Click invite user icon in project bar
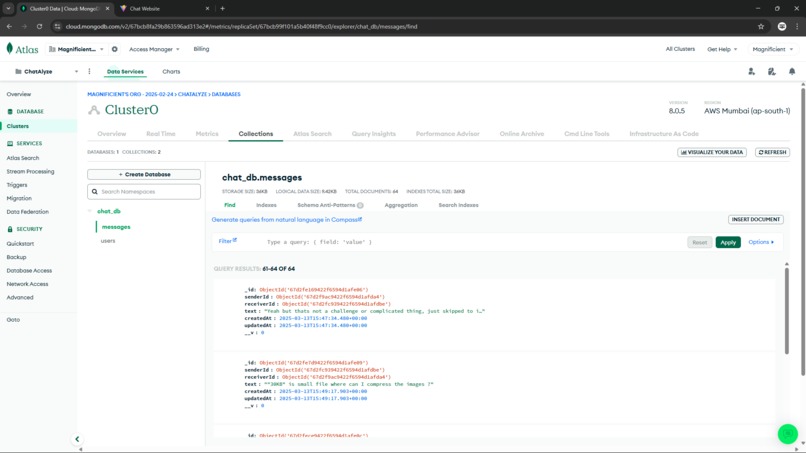Image resolution: width=806 pixels, height=453 pixels. tap(752, 71)
